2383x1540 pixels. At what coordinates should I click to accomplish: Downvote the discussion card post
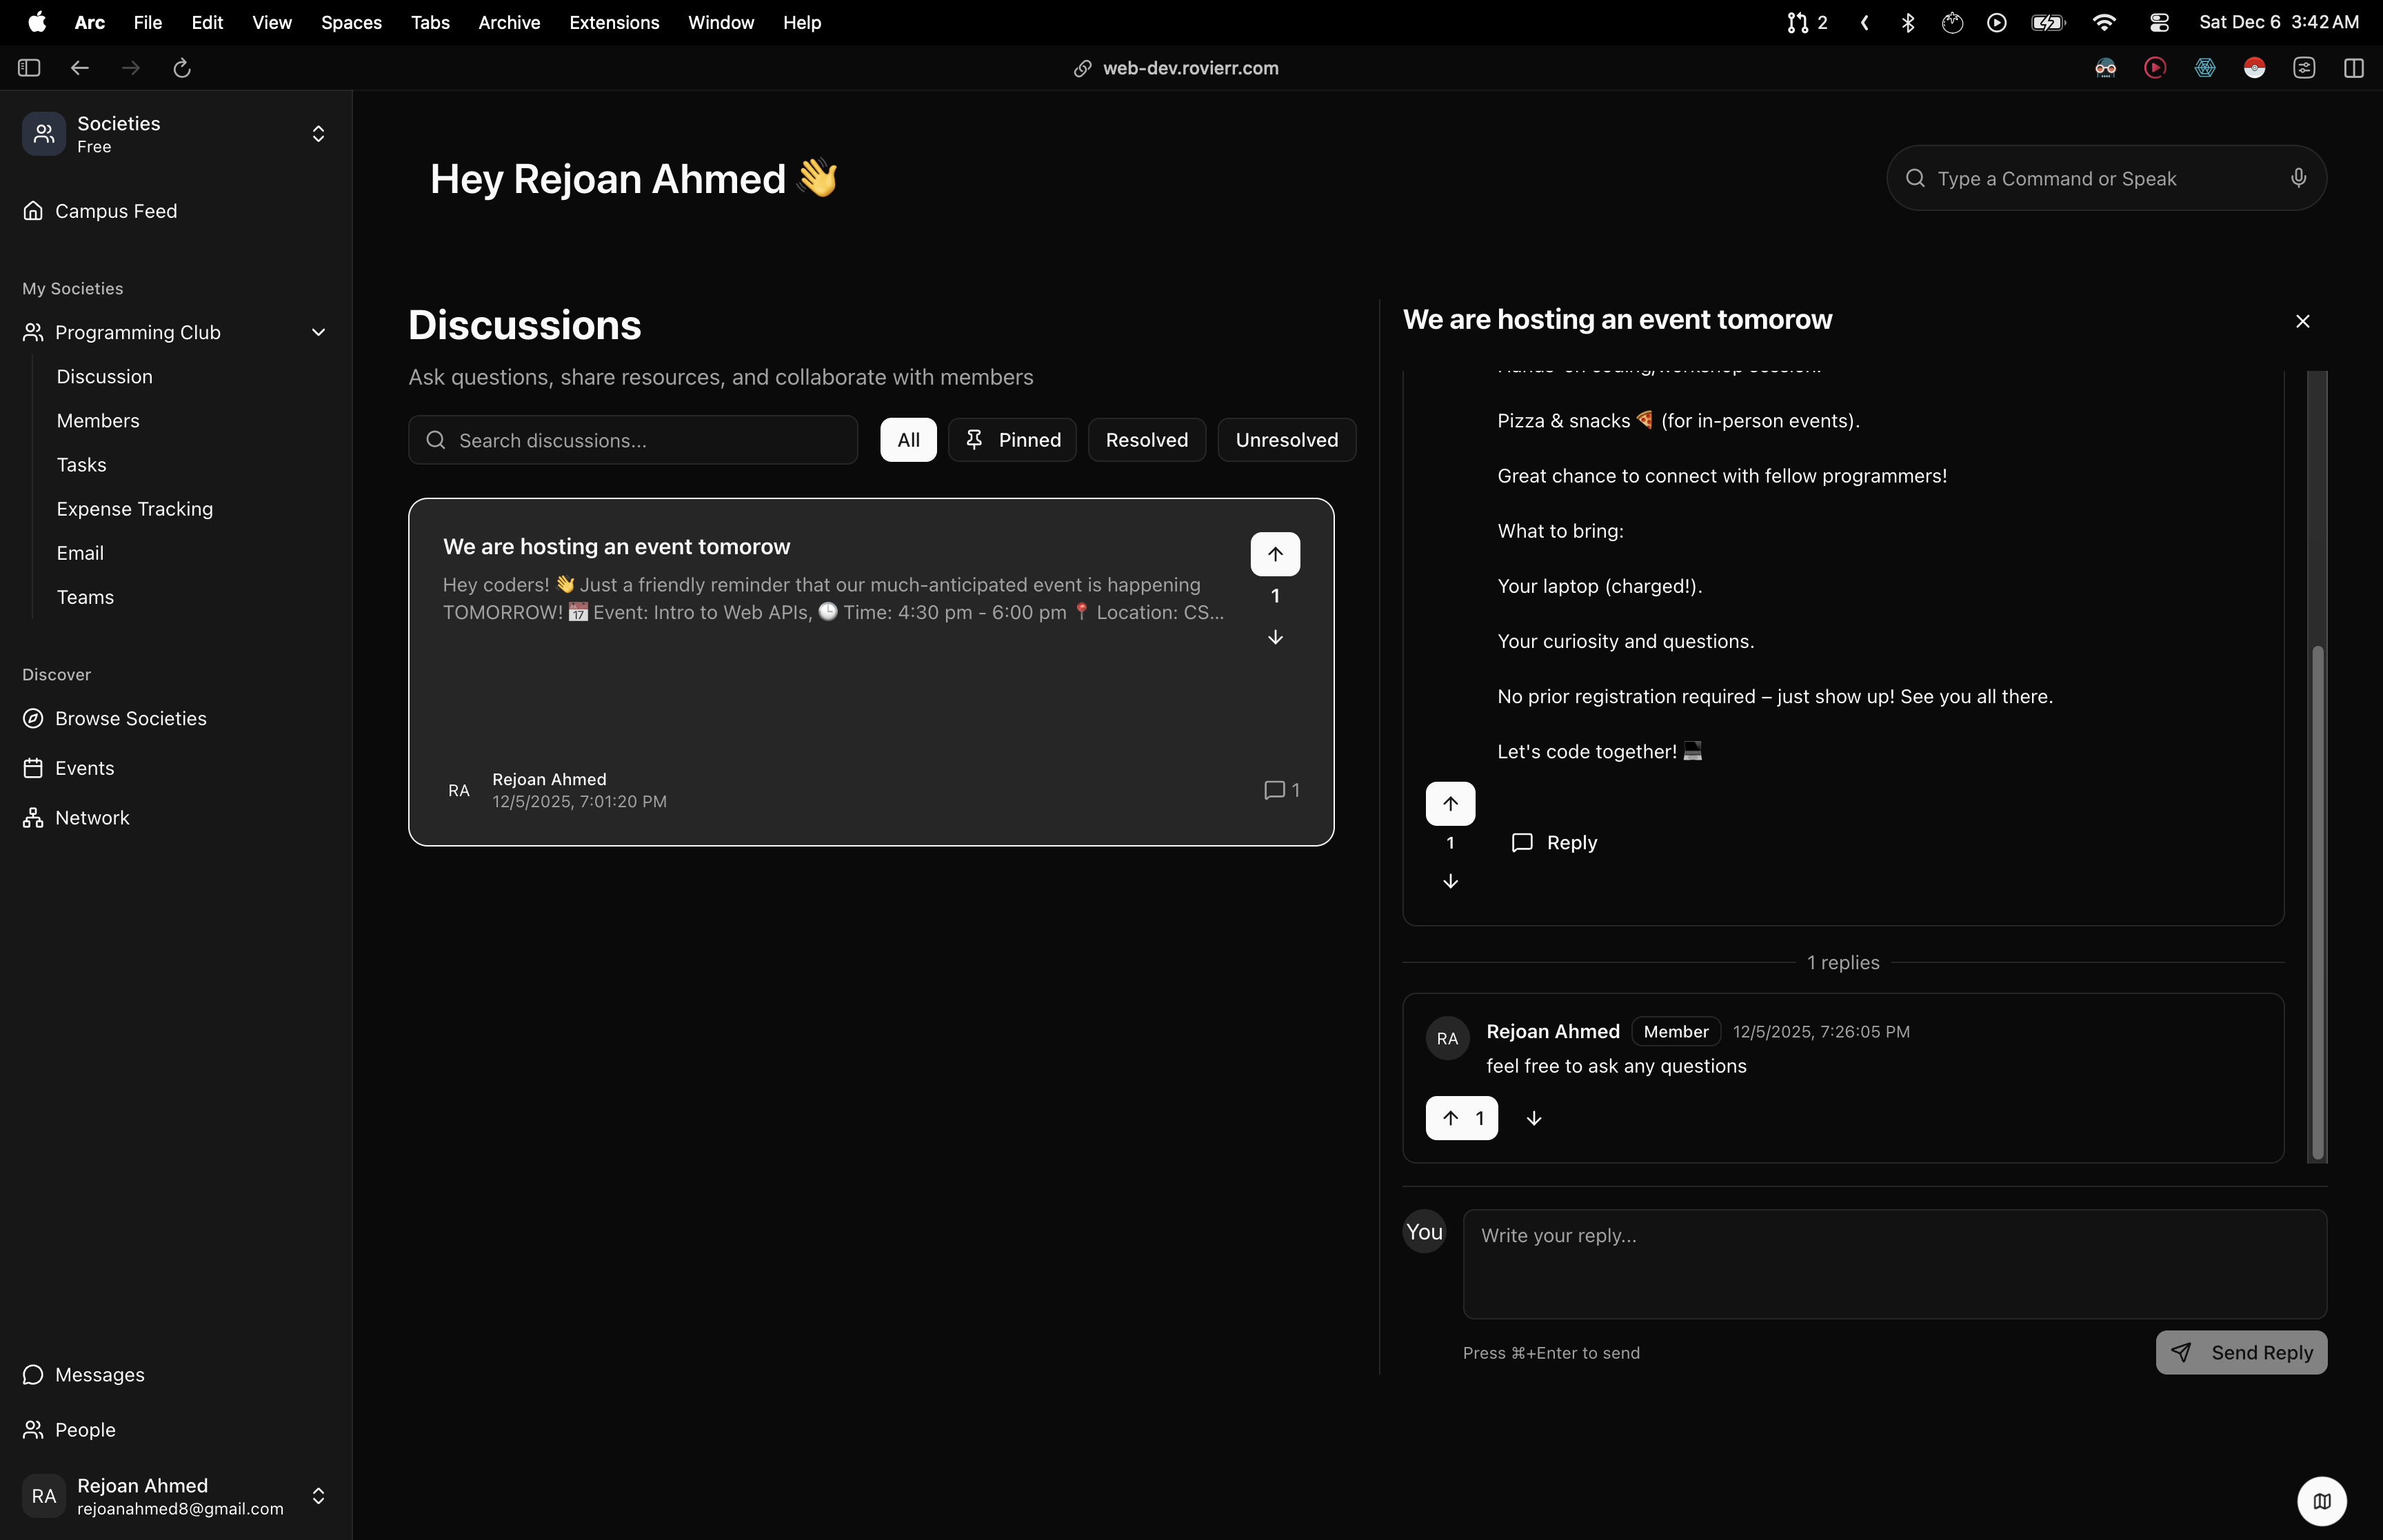[x=1275, y=638]
